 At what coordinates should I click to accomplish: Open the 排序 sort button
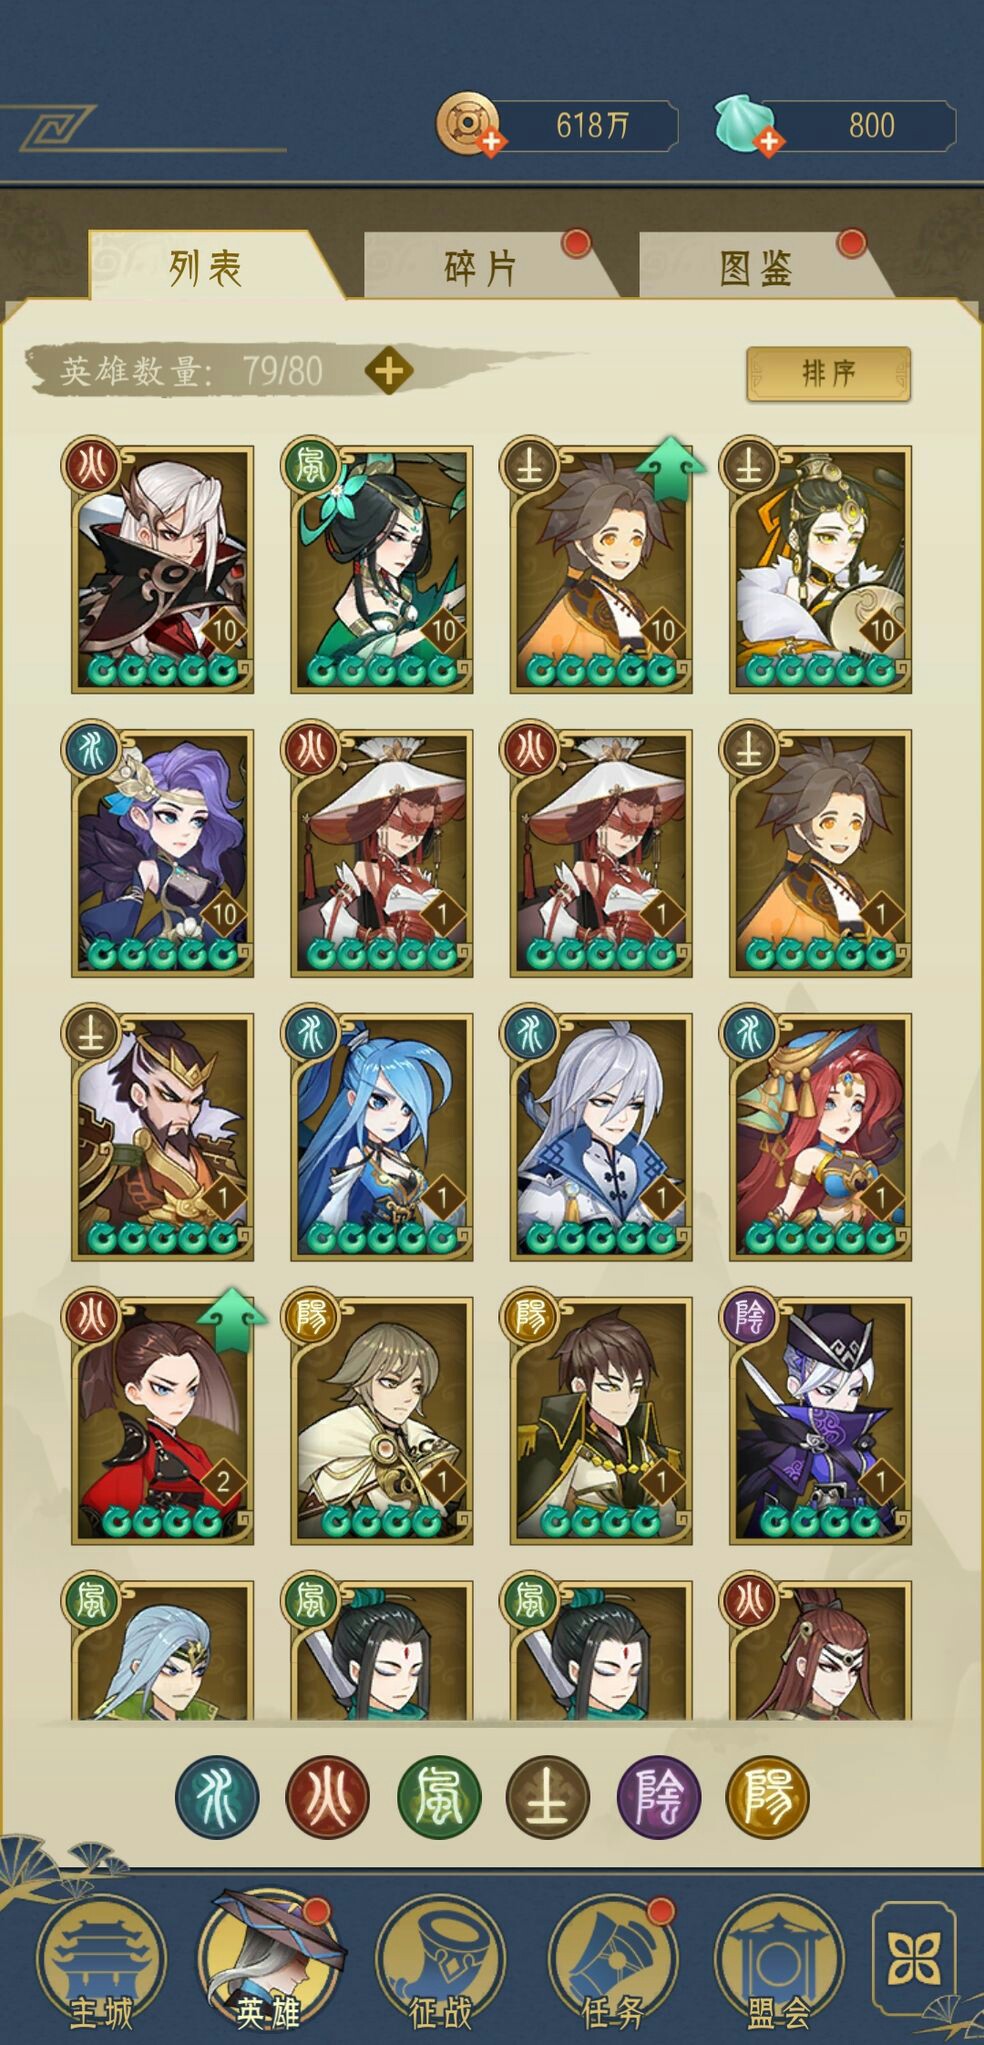(828, 374)
